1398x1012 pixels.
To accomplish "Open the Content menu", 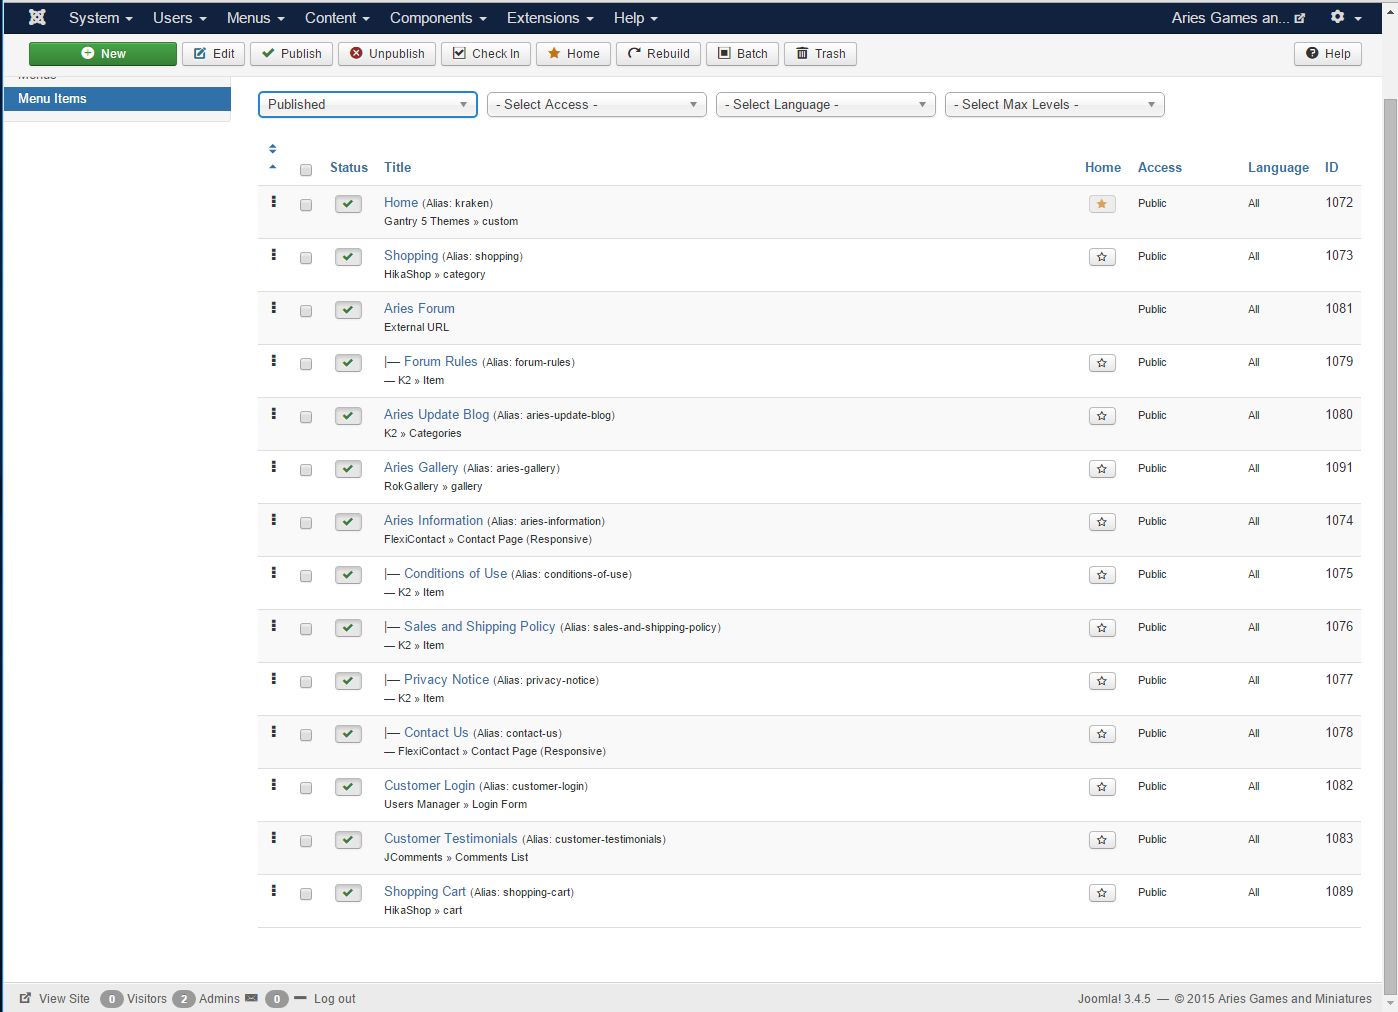I will [337, 18].
